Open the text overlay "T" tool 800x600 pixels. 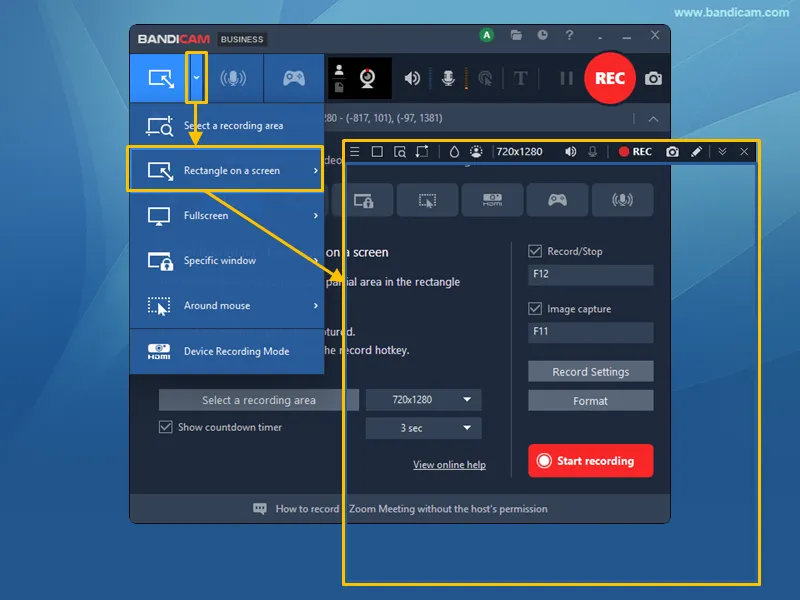[520, 78]
